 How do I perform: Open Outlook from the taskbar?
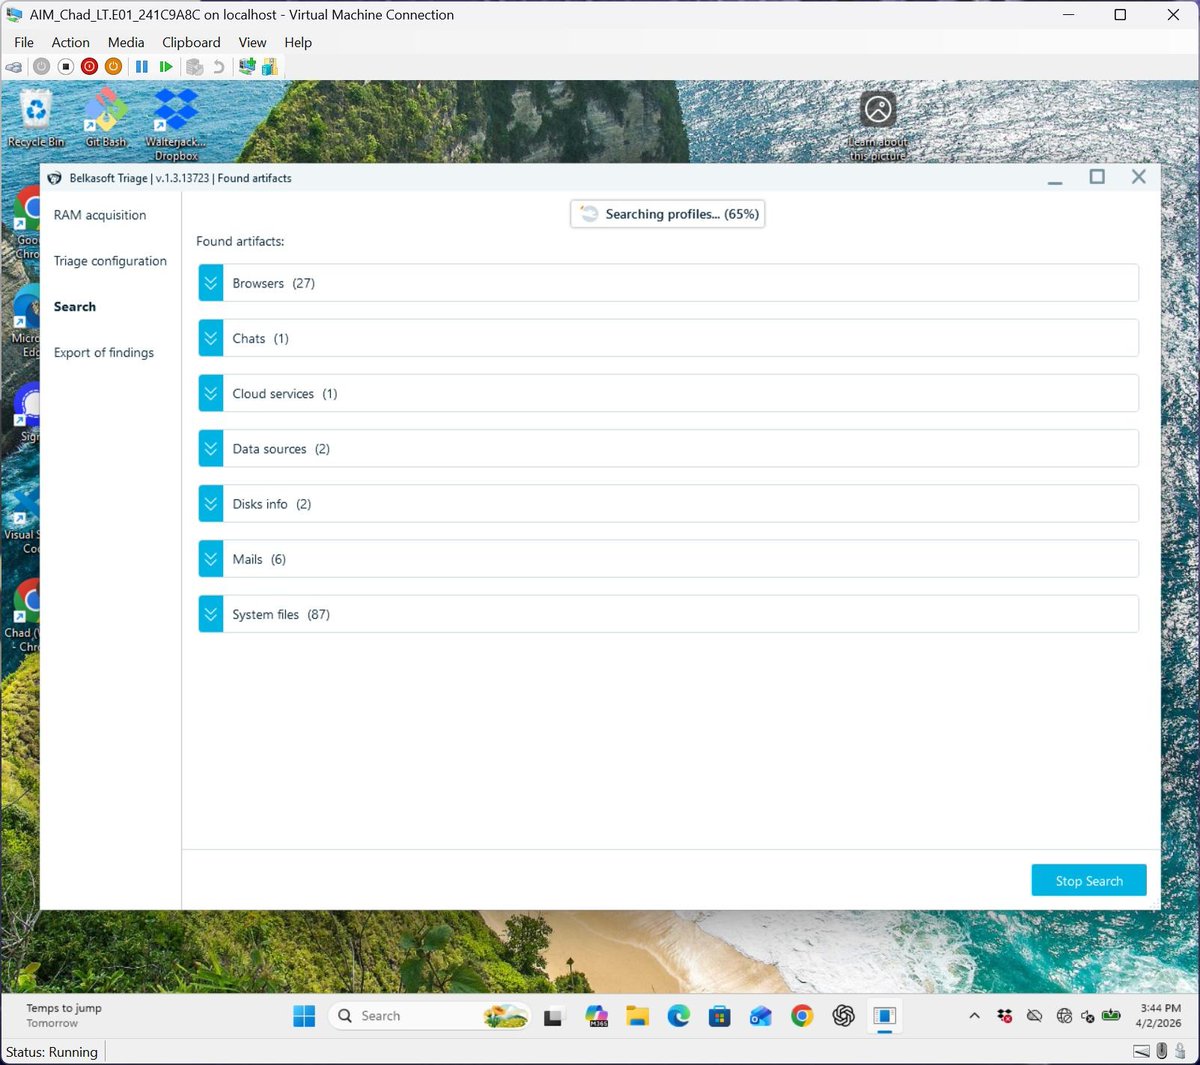pos(761,1016)
